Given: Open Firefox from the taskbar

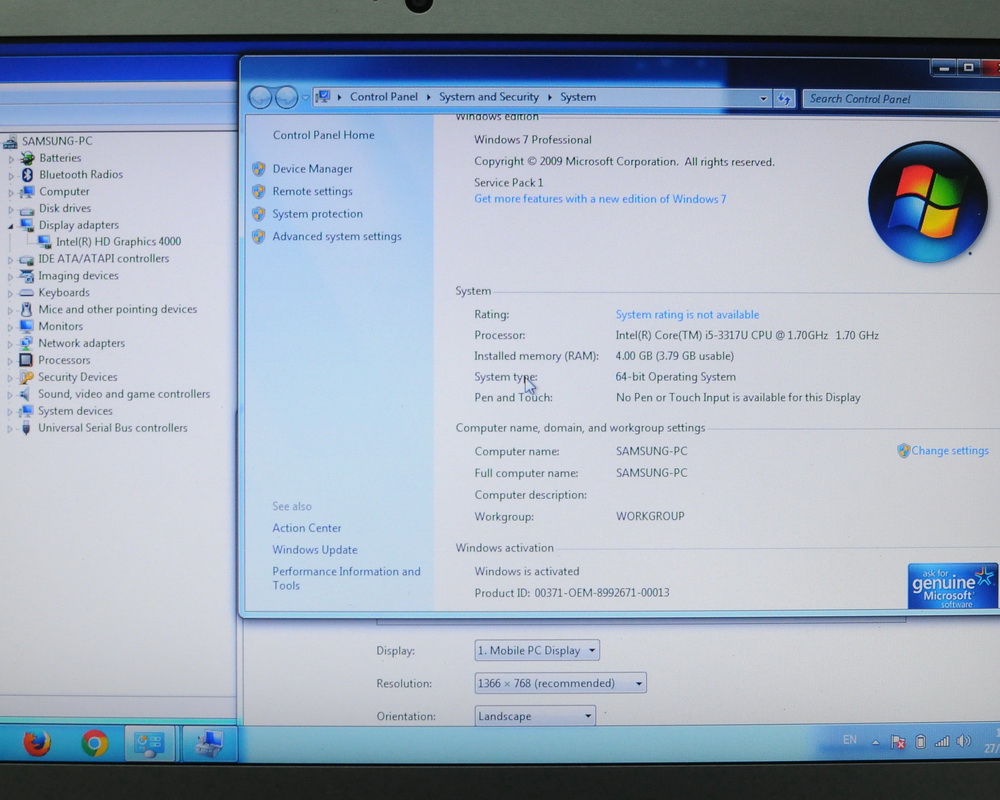Looking at the screenshot, I should 37,743.
